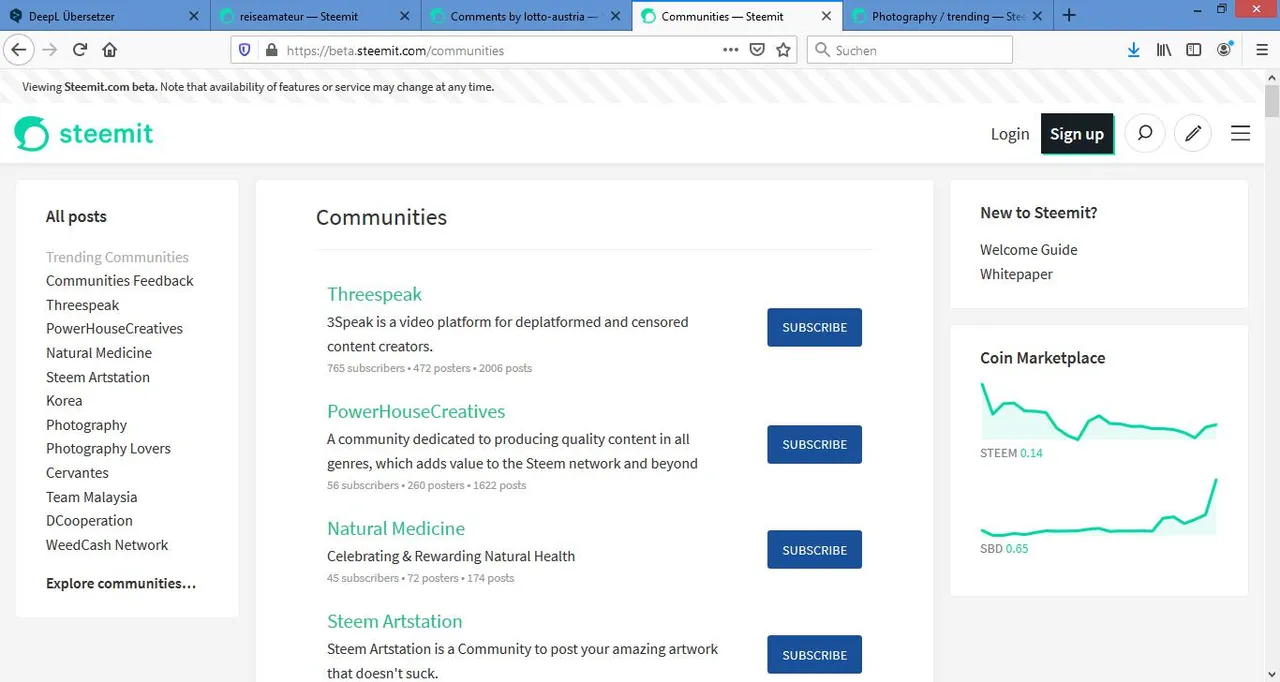Click '765 subscribers • 472 posters • 2006 posts' text
This screenshot has height=682, width=1280.
429,368
